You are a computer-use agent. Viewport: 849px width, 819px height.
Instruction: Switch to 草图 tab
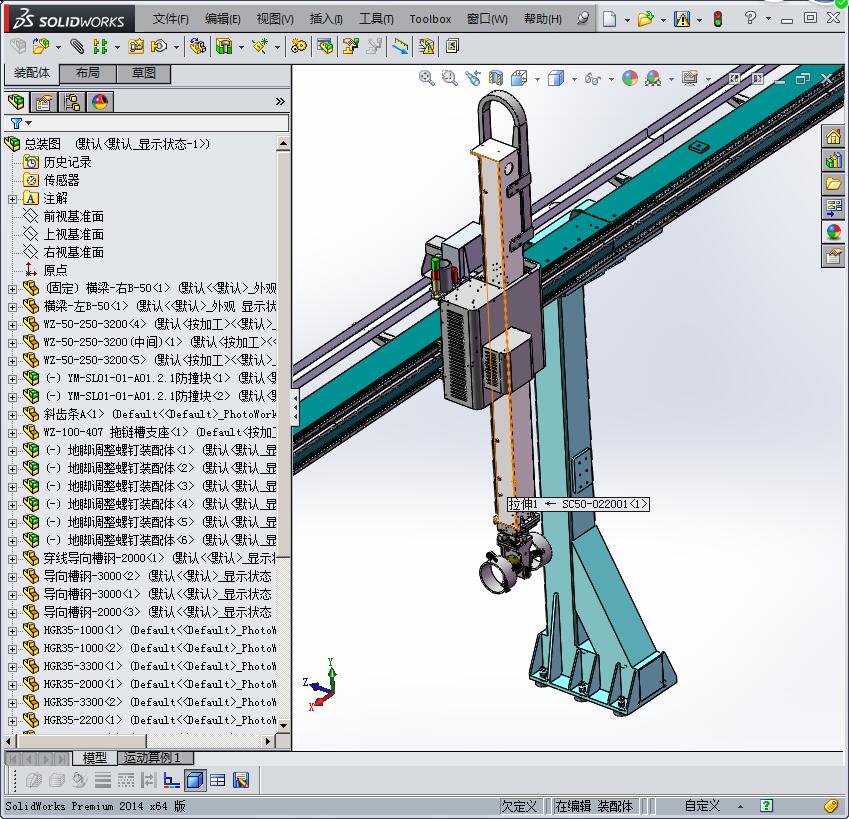click(143, 73)
